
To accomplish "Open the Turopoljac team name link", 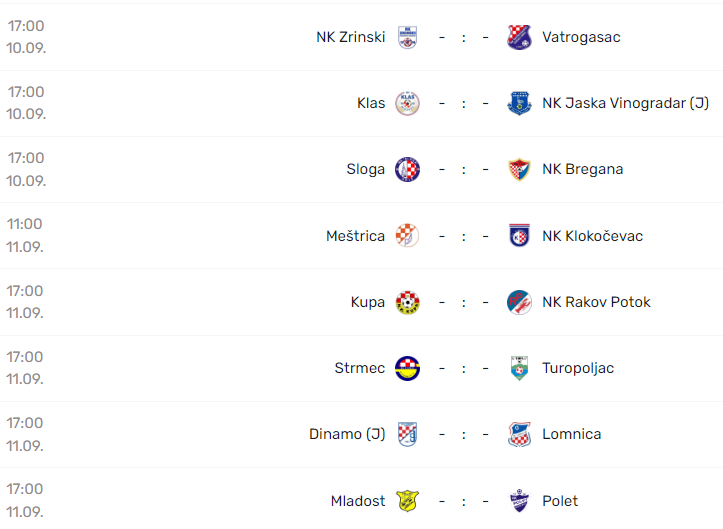I will 578,368.
